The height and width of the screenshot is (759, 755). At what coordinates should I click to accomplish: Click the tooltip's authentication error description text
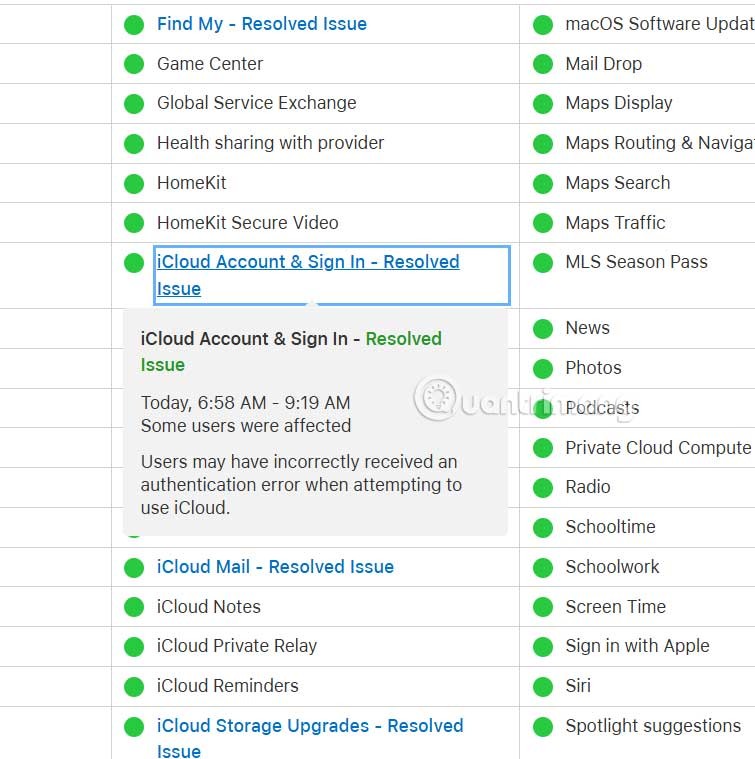coord(300,485)
